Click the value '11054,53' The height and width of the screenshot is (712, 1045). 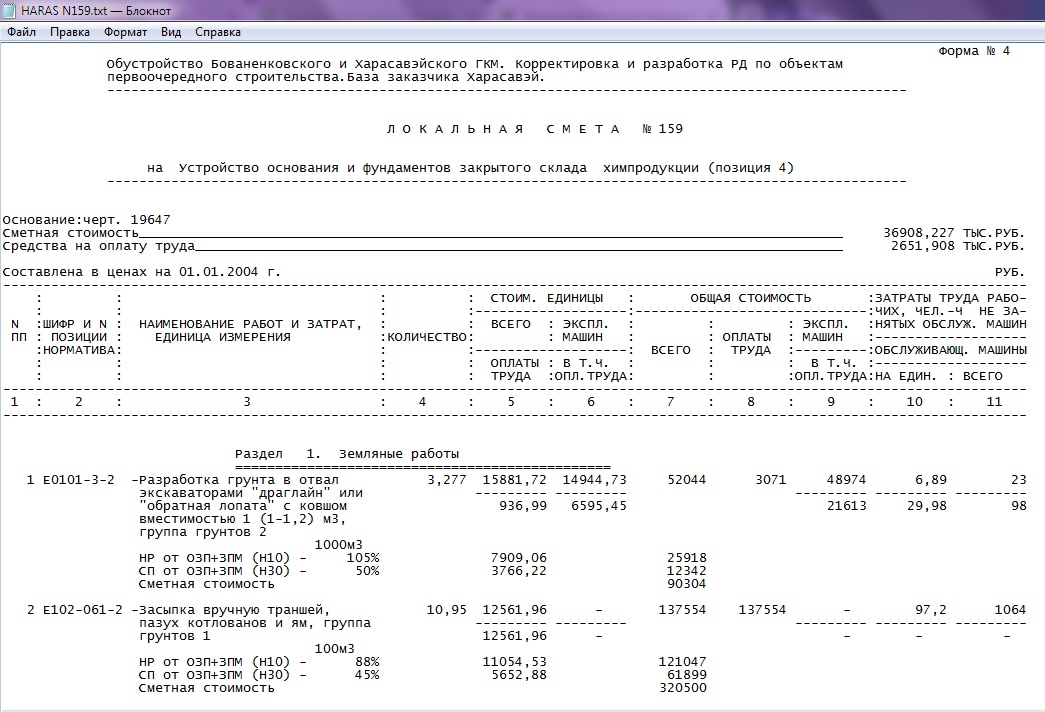tap(515, 662)
